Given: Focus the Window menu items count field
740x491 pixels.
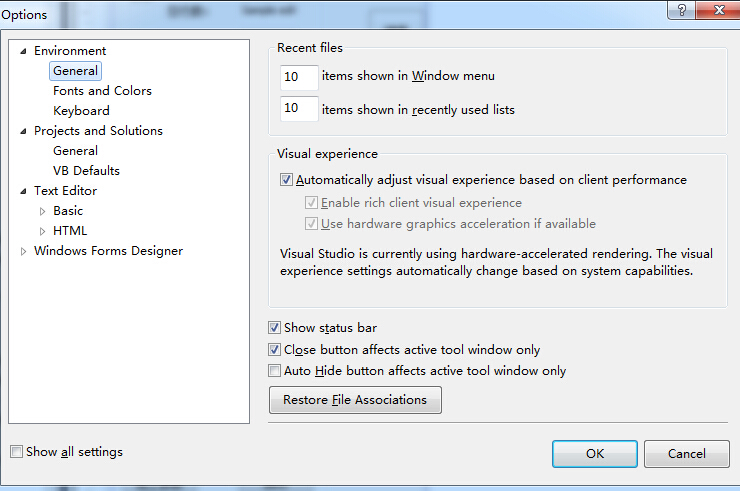Looking at the screenshot, I should click(x=299, y=77).
